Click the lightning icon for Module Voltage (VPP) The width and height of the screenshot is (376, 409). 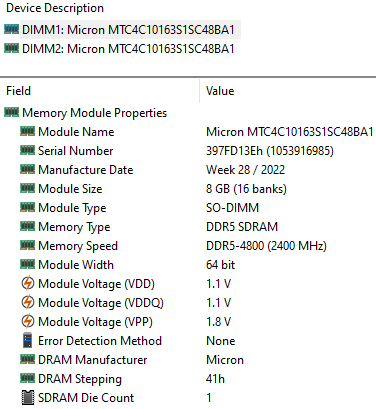27,321
